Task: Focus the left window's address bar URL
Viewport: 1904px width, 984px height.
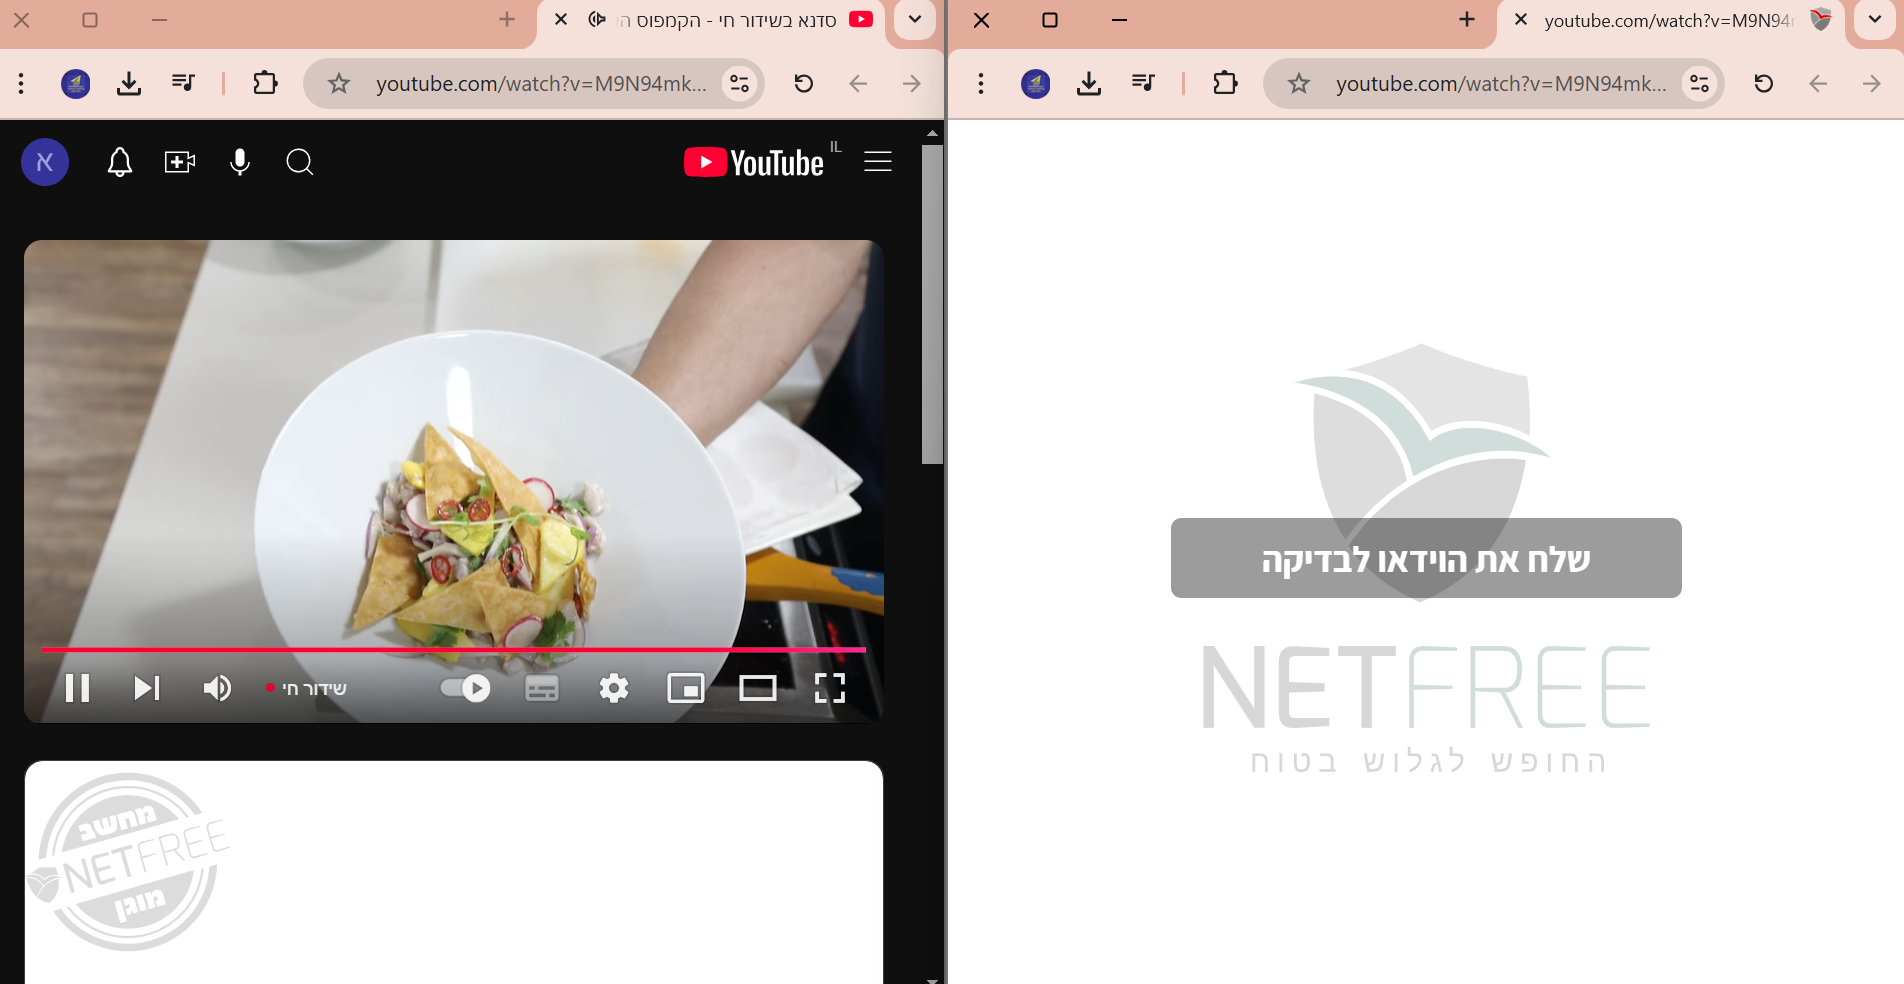Action: (x=541, y=84)
